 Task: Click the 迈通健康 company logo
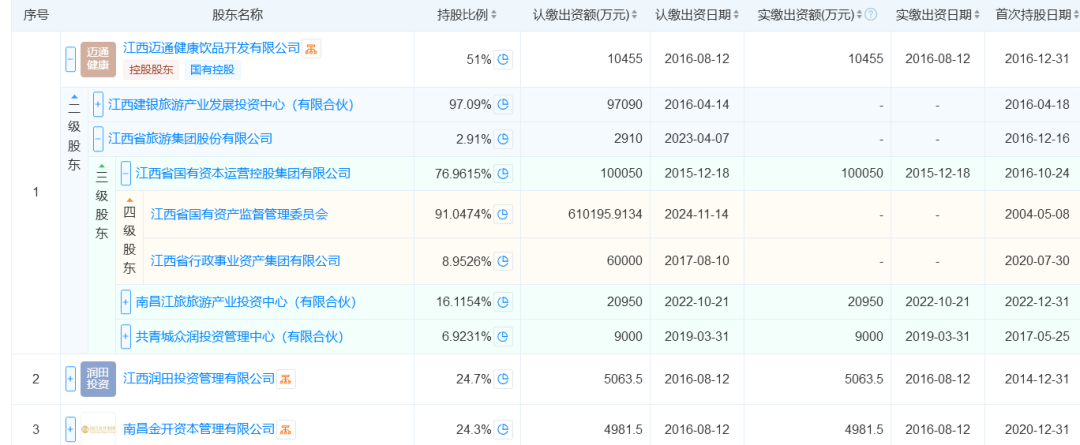98,59
